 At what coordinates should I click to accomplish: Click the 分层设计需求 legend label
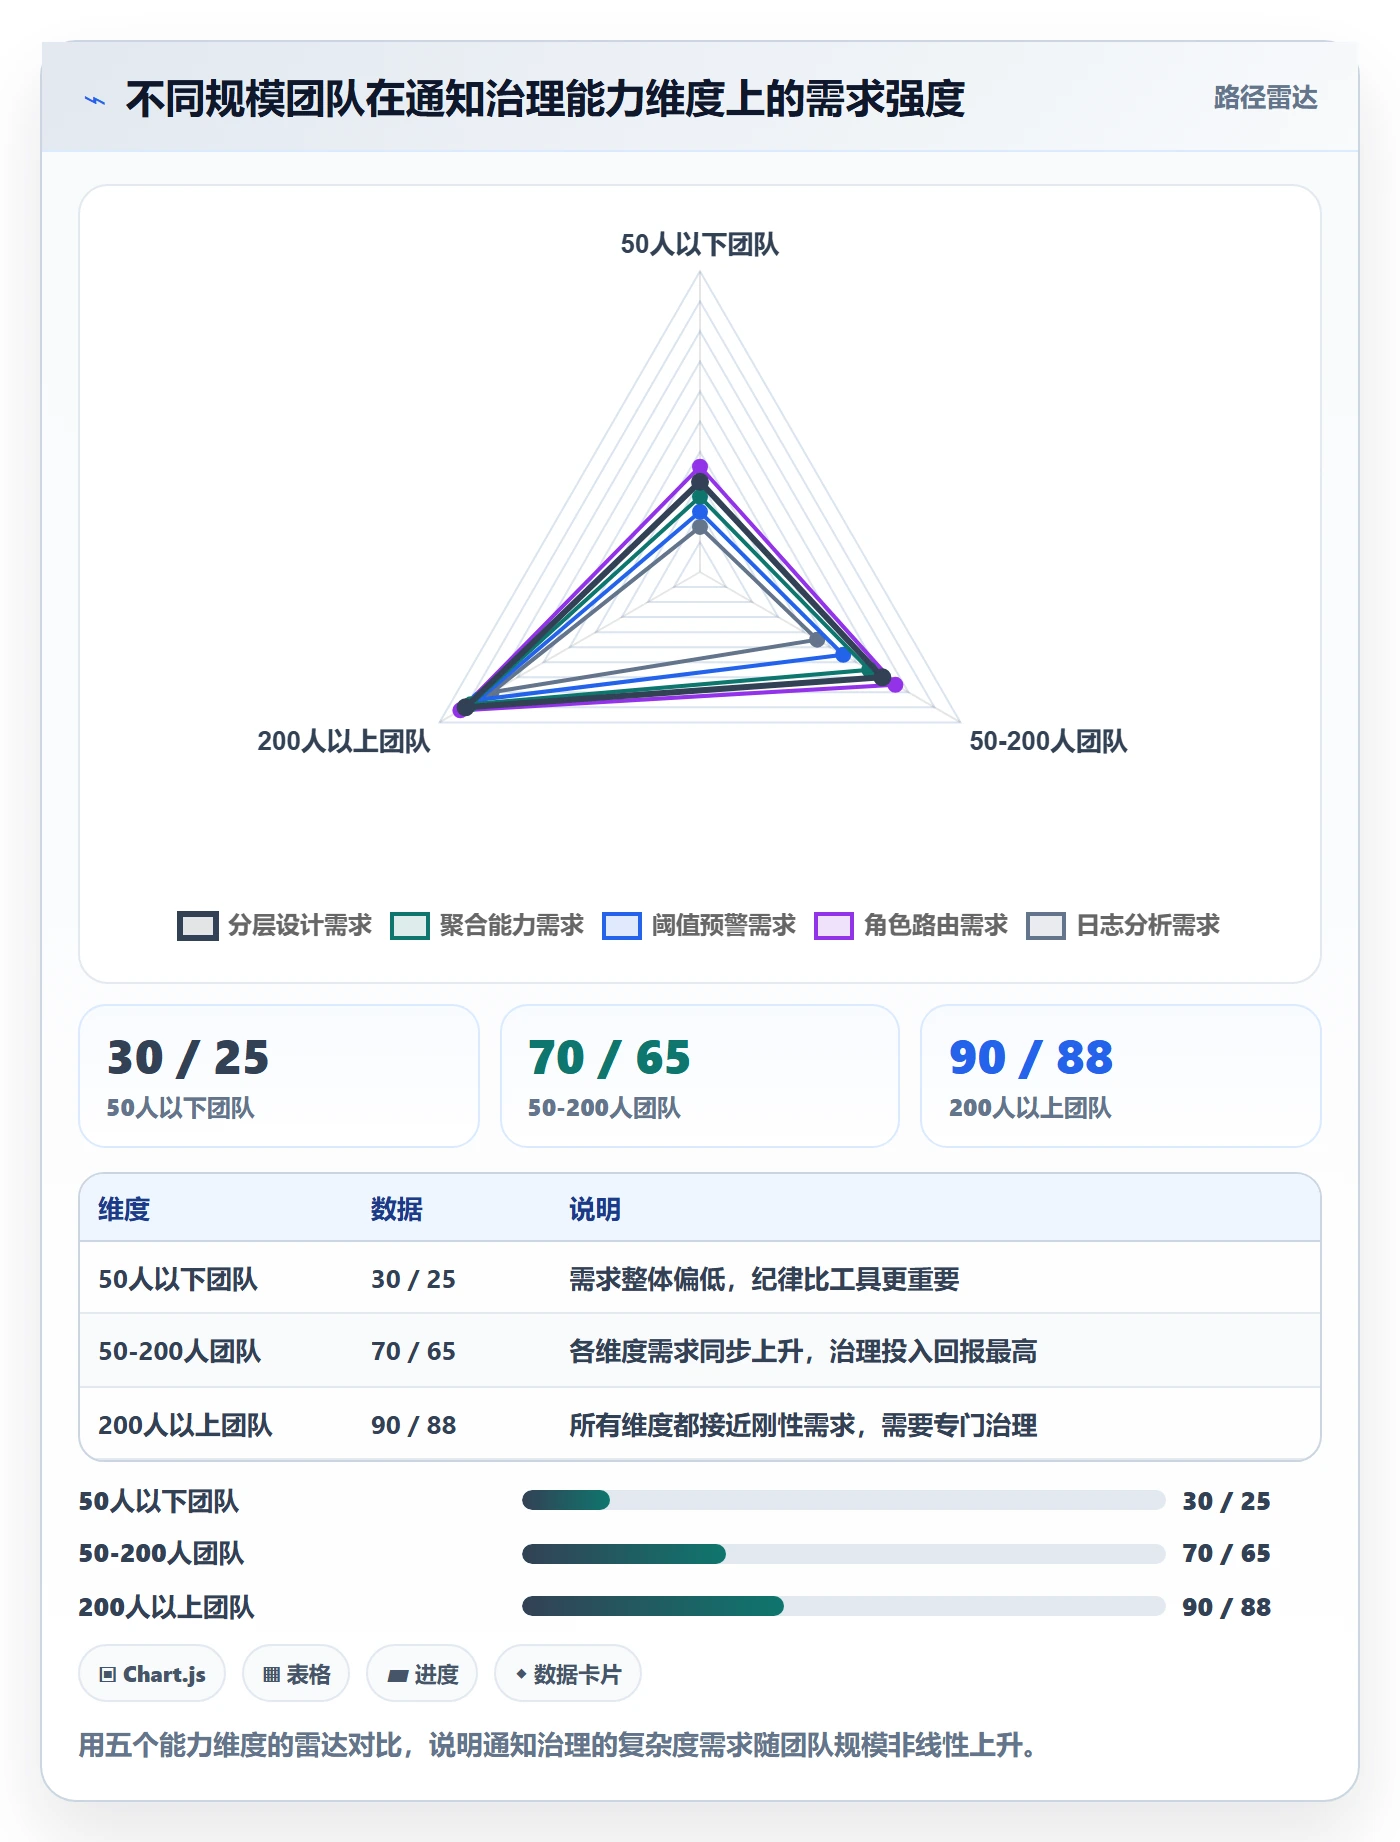tap(300, 925)
